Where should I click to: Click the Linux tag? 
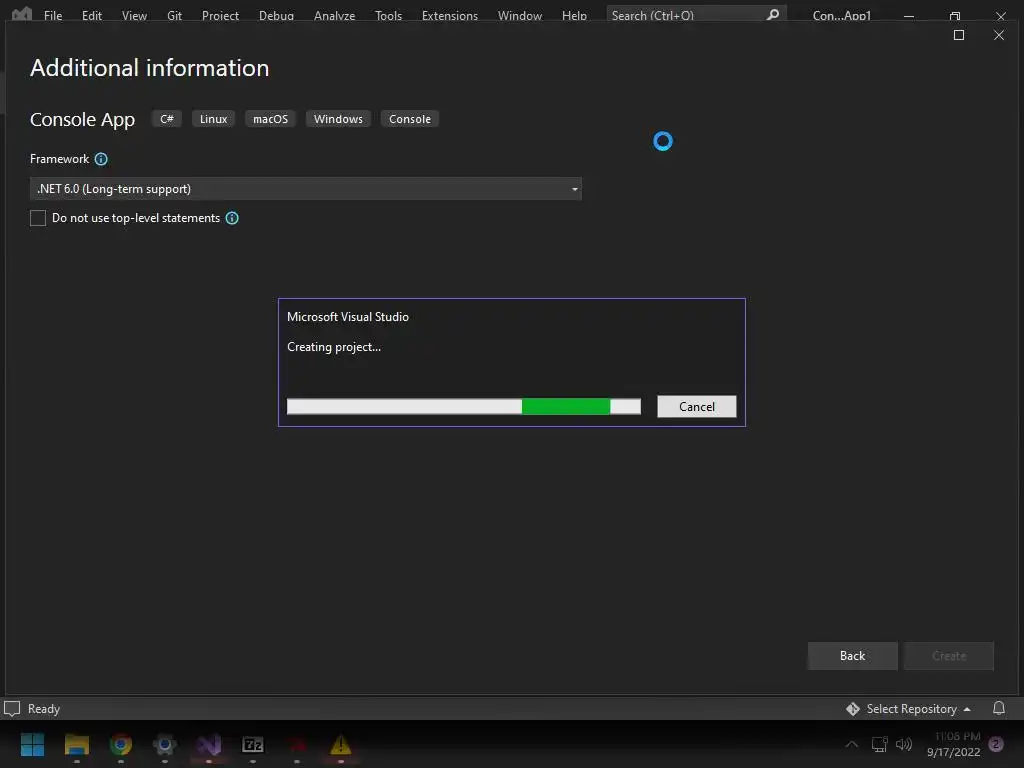click(x=214, y=119)
